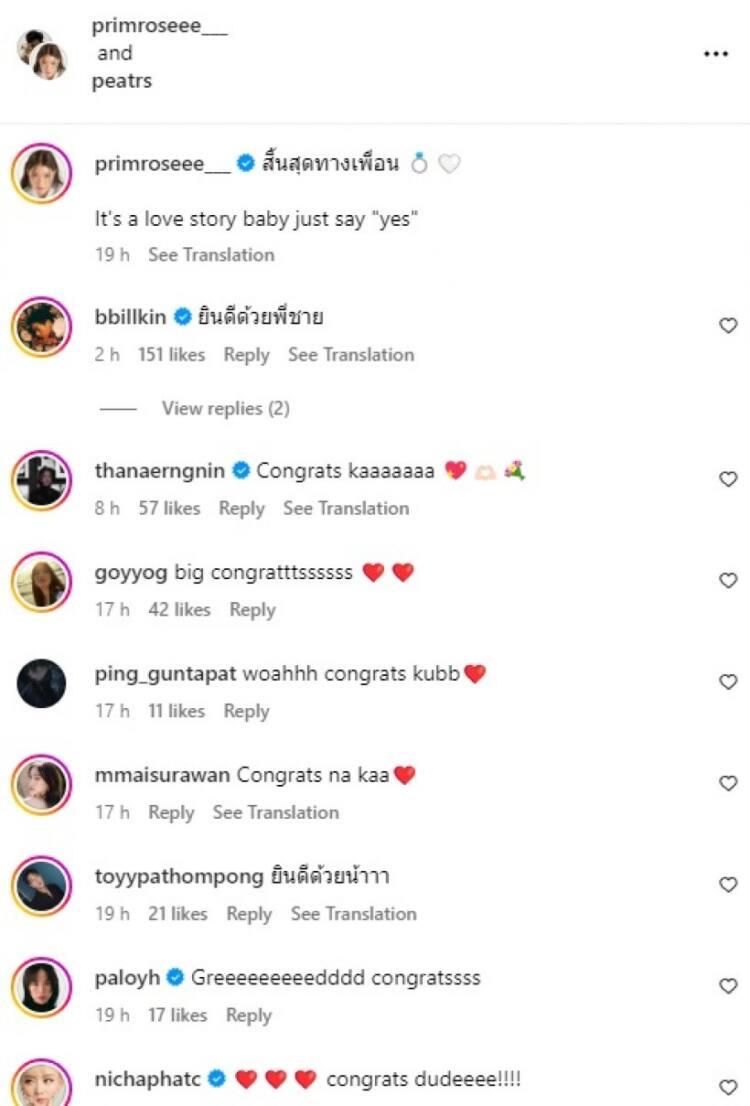Tap heart icon beside ping_guntapat's comment

(728, 682)
